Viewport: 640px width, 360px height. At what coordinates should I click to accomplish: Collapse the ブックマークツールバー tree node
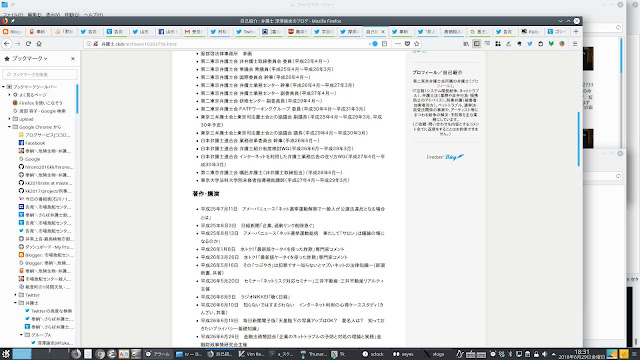[x=4, y=87]
